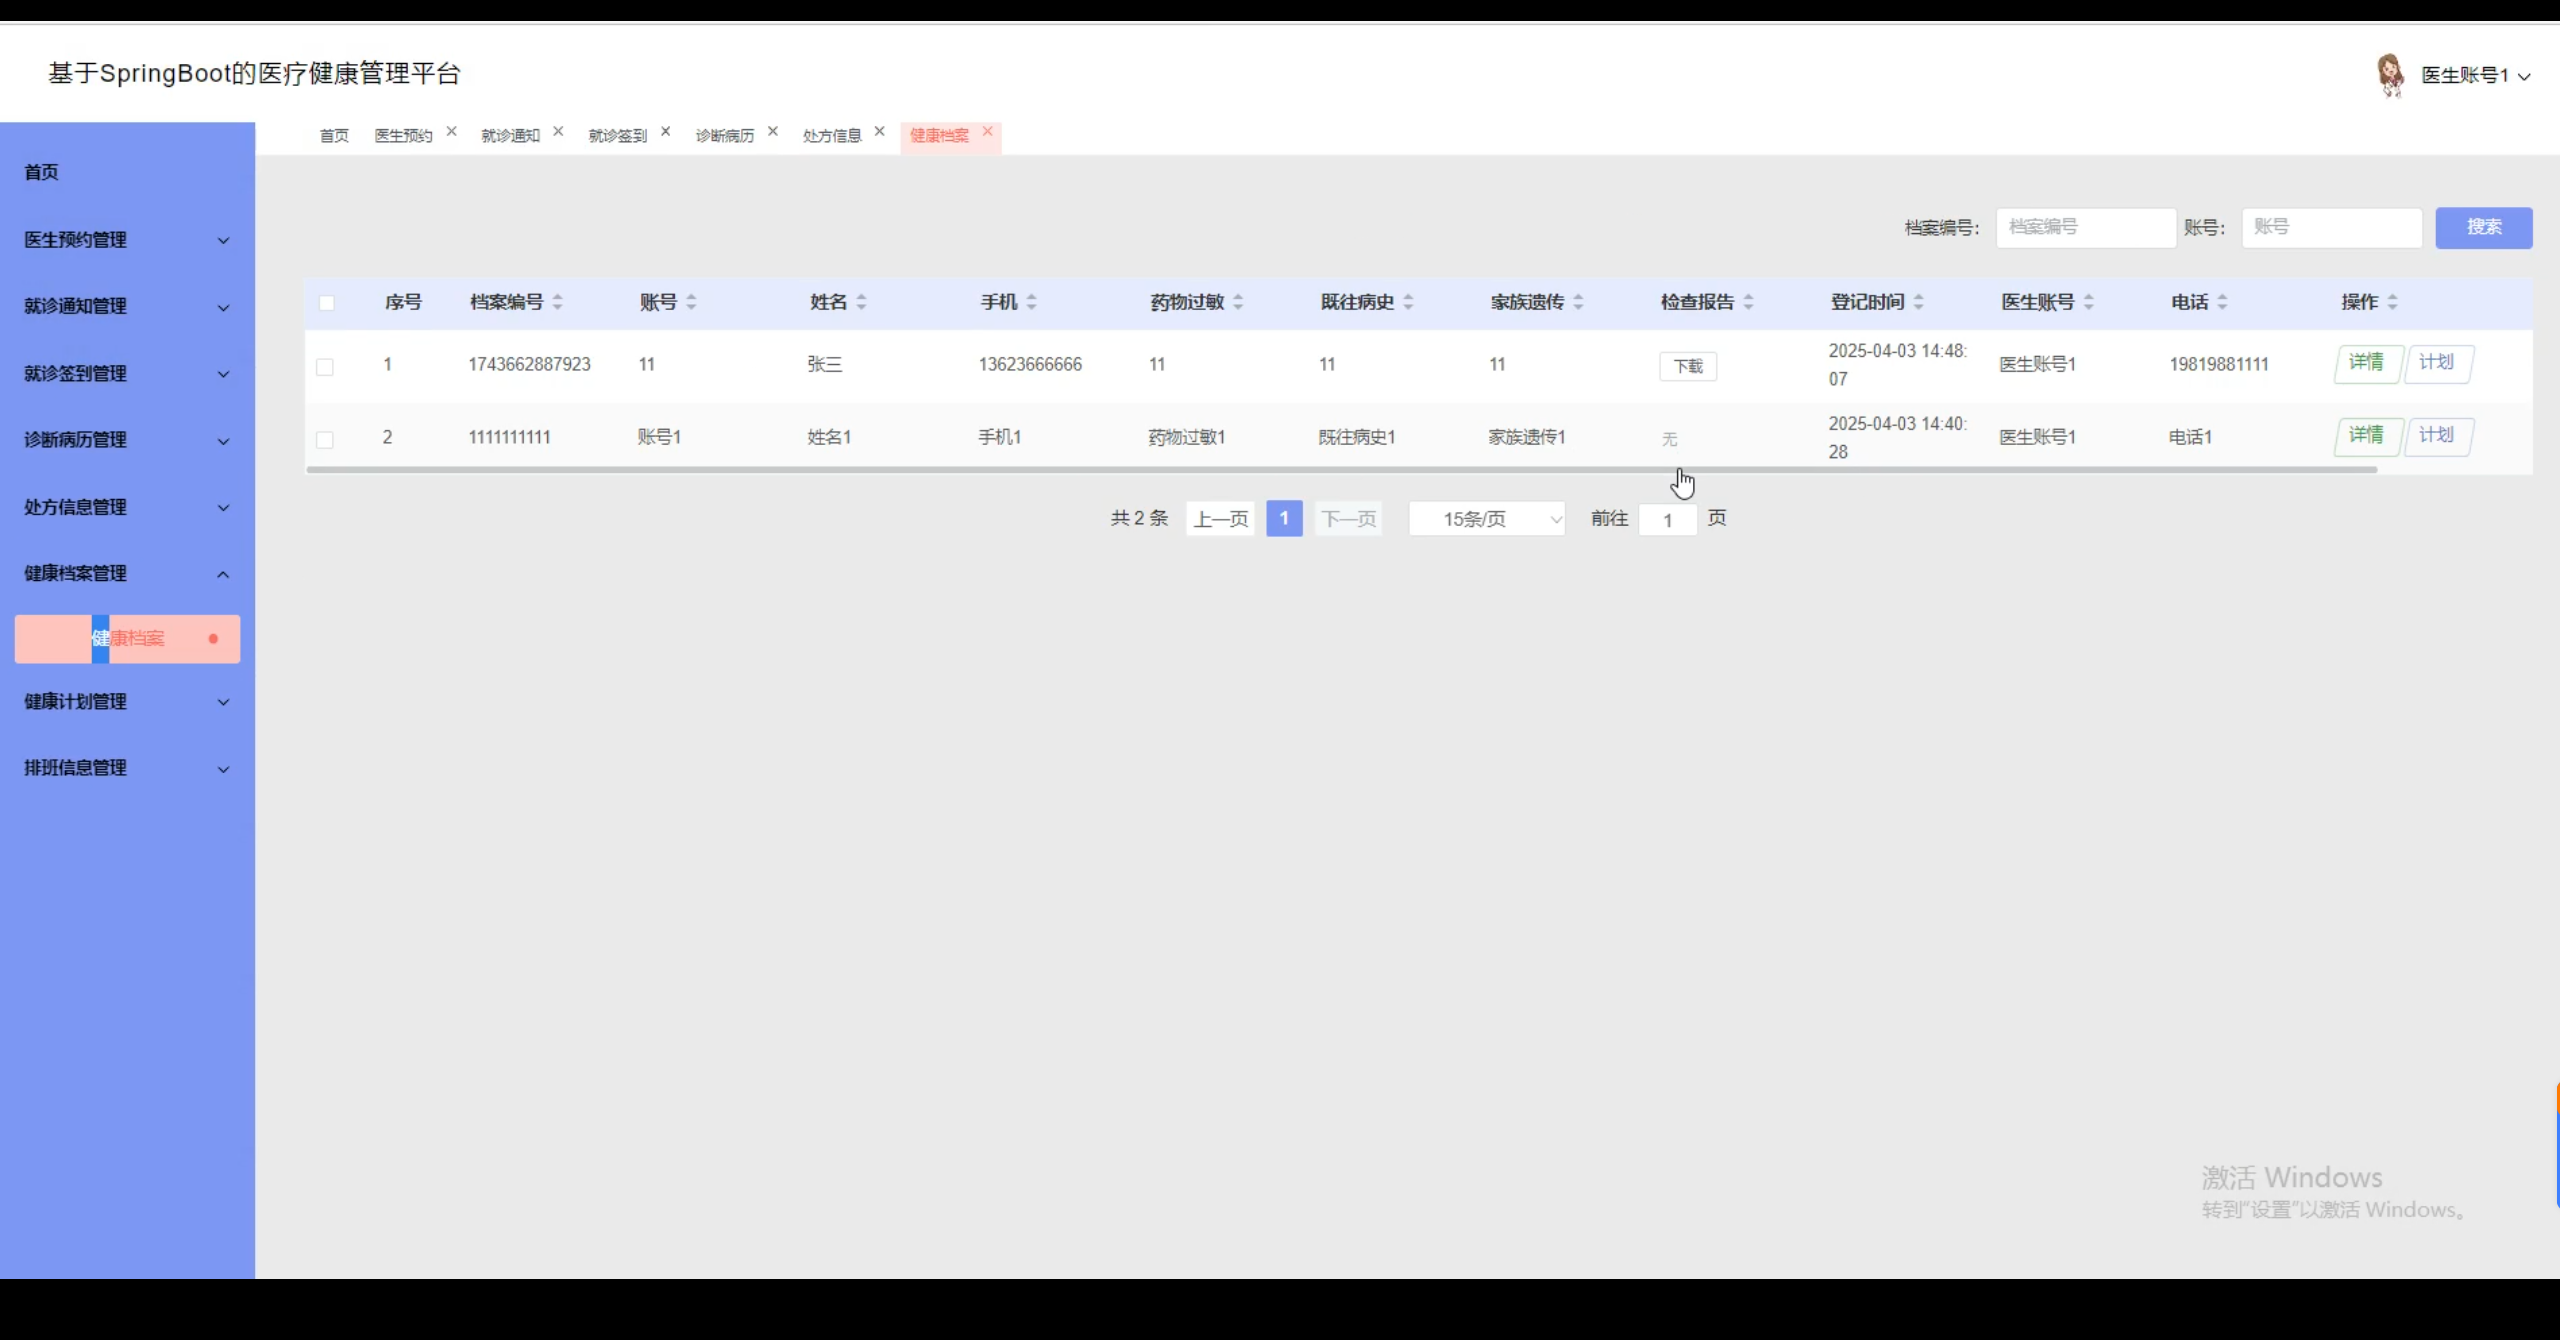The width and height of the screenshot is (2560, 1340).
Task: Click the 搜索 button
Action: 2483,228
